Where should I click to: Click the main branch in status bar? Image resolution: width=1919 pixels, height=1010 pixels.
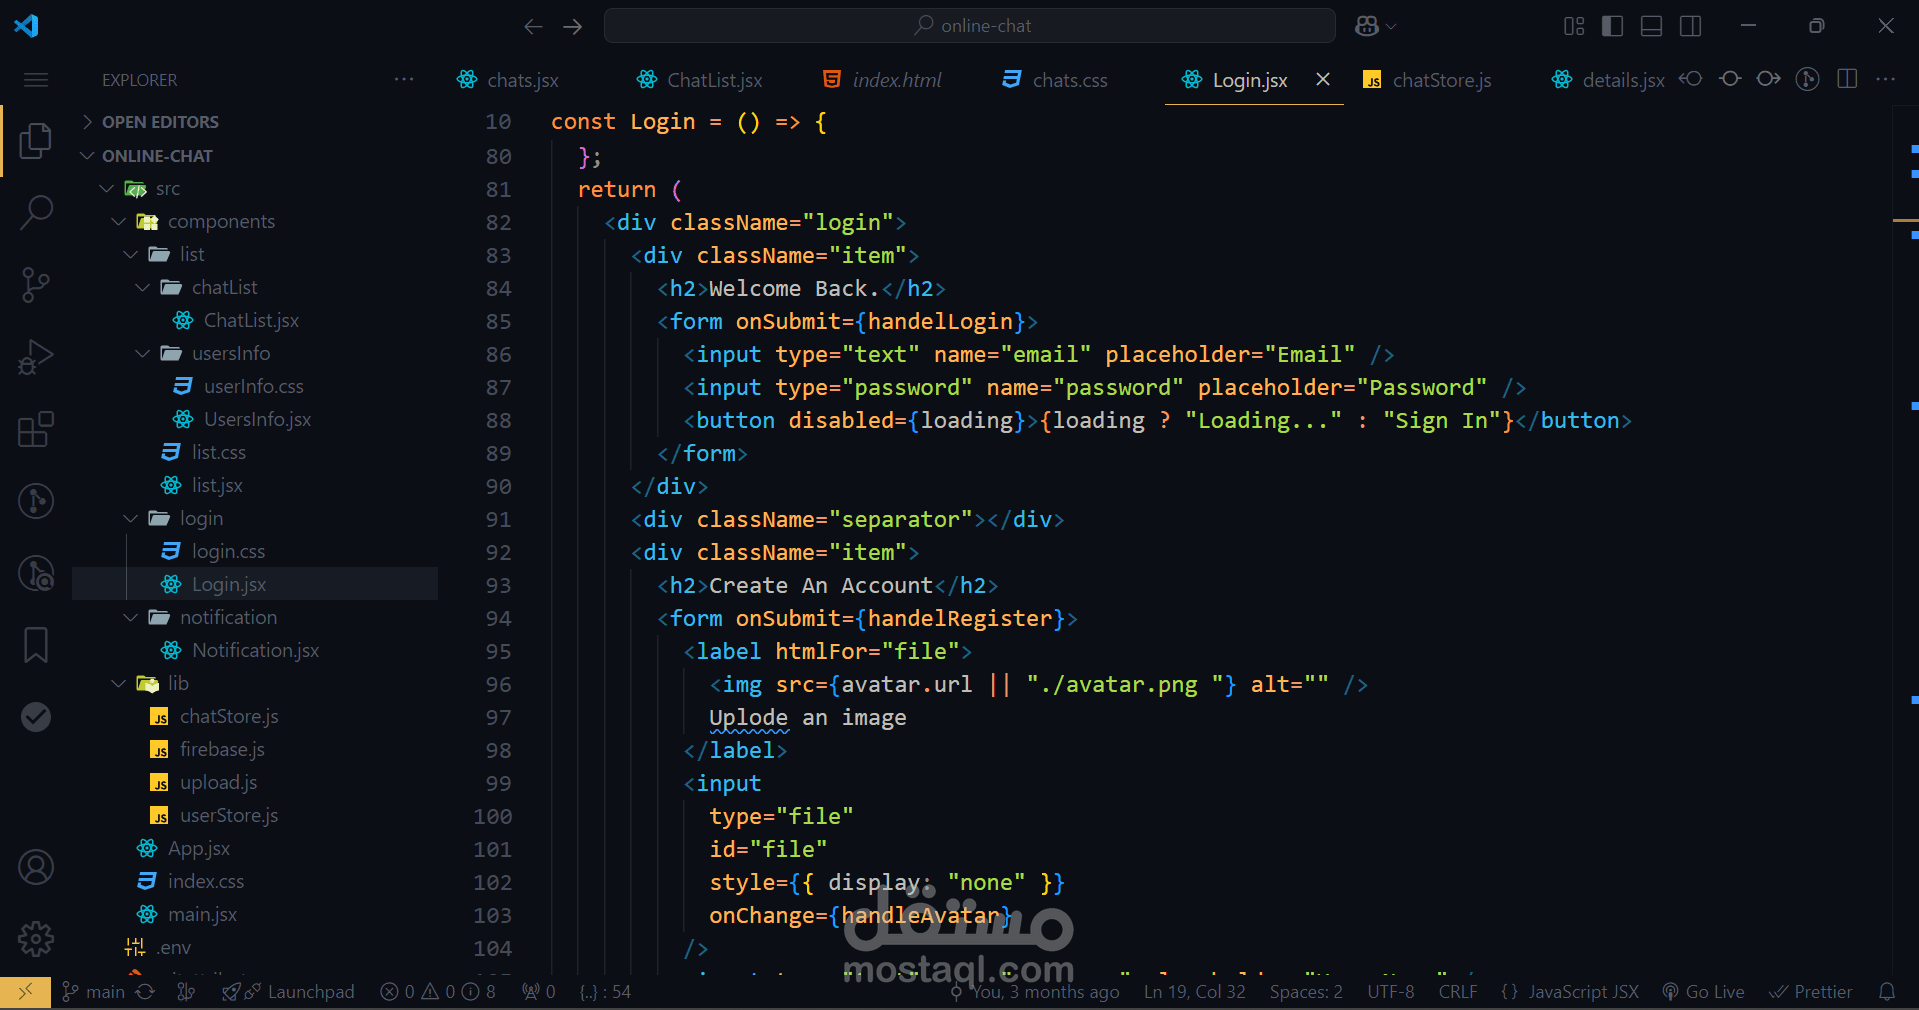click(x=93, y=992)
